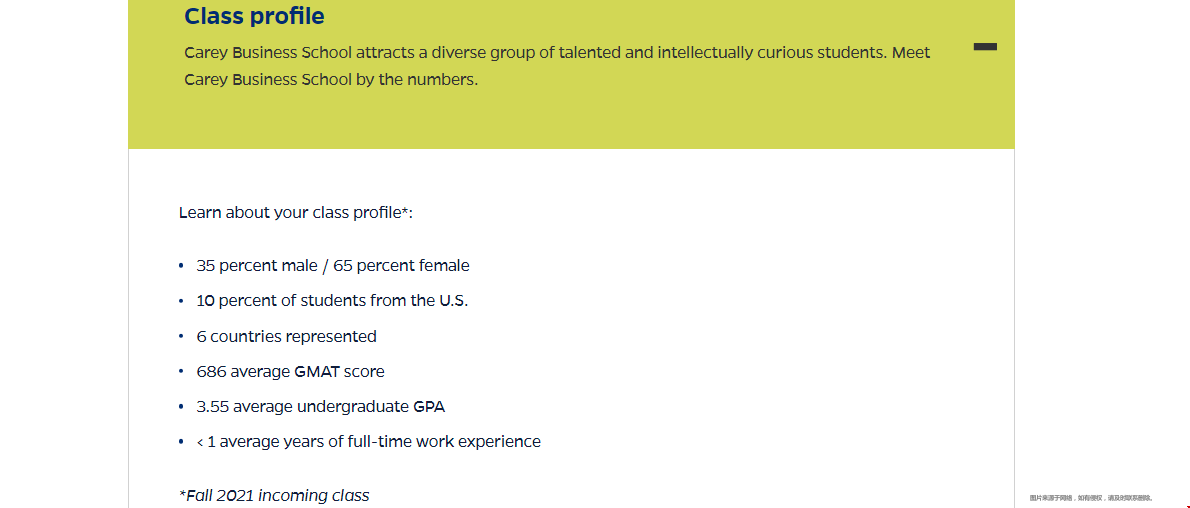Click the bold "GMAT" word
Screen dimensions: 1190x508
pyautogui.click(x=317, y=372)
